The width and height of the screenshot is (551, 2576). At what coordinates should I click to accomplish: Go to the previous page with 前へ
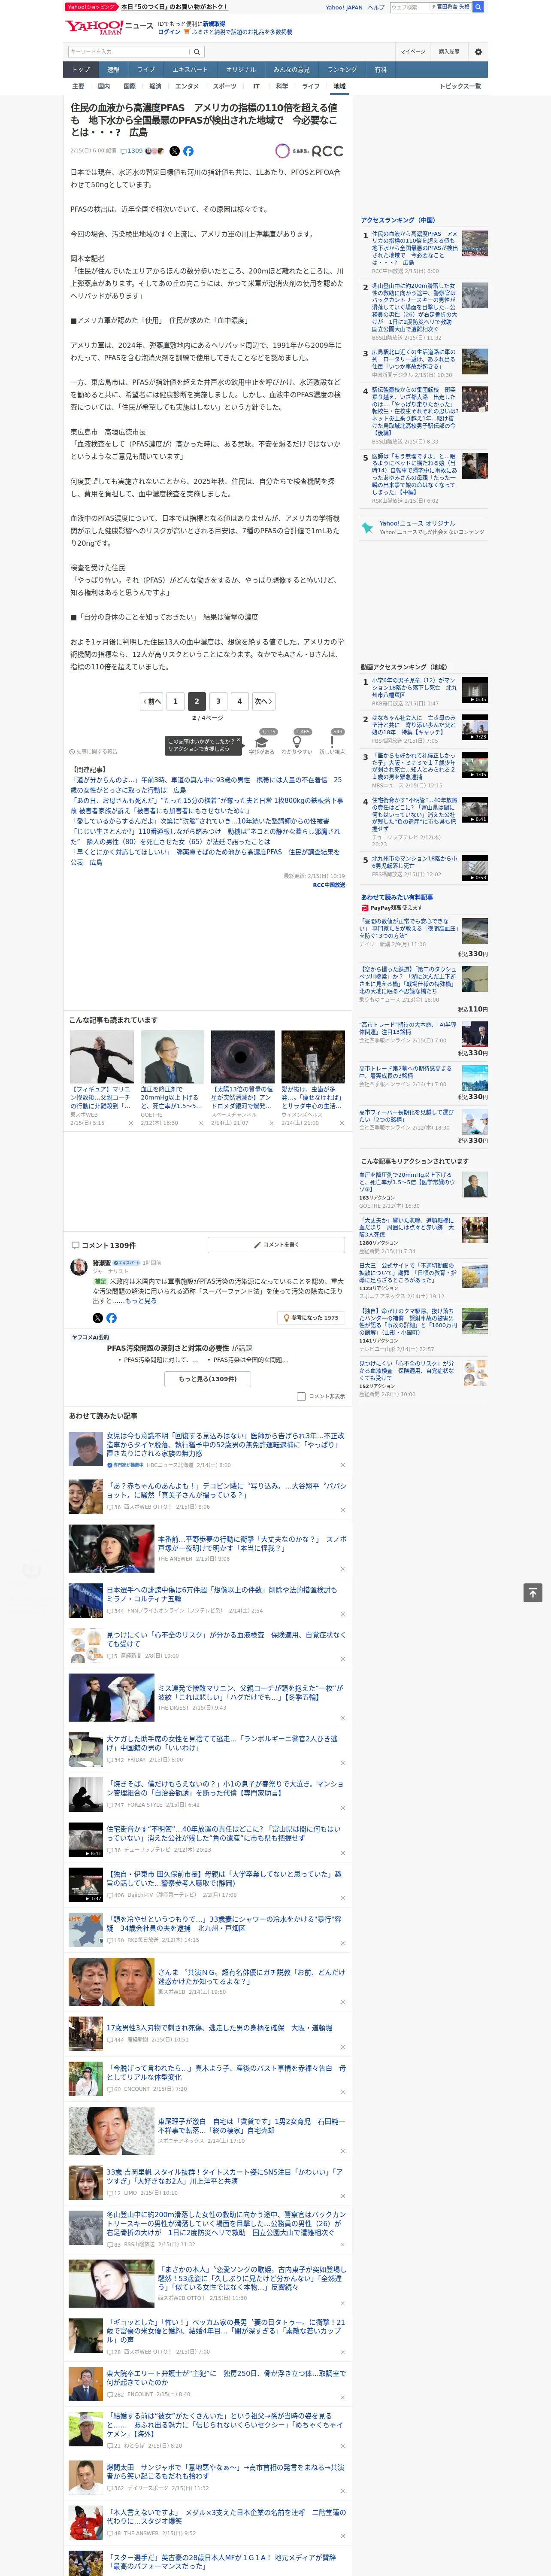tap(152, 701)
